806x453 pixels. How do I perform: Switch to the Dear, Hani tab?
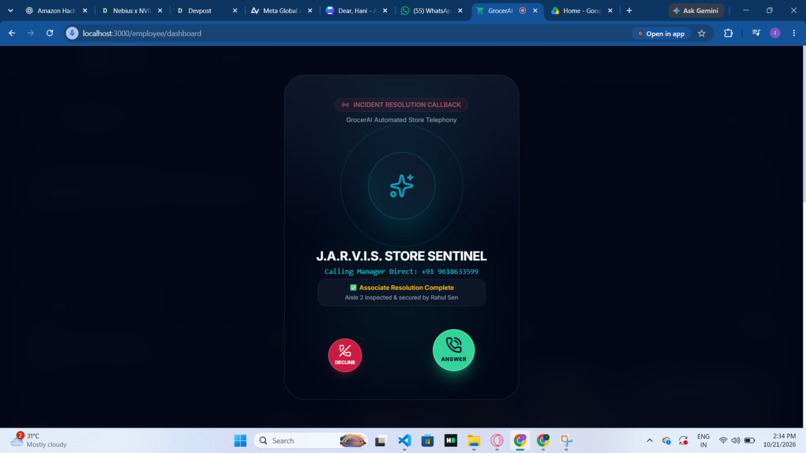click(x=355, y=10)
